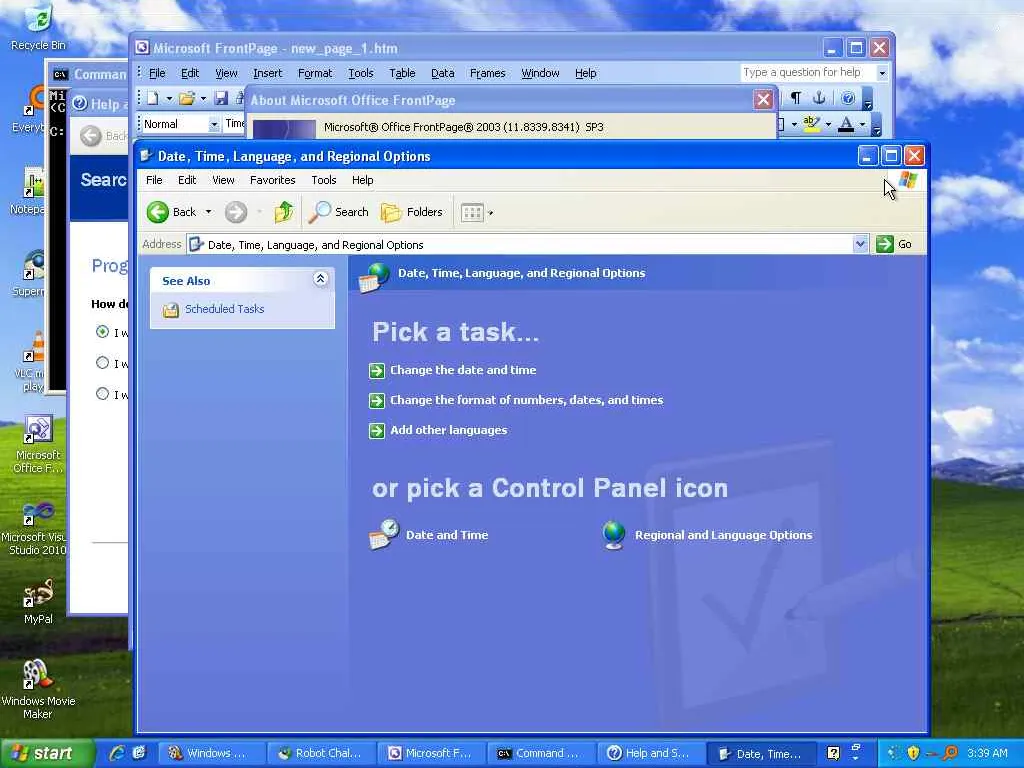Click the Back arrow icon in Control Panel
This screenshot has height=768, width=1024.
(x=157, y=212)
